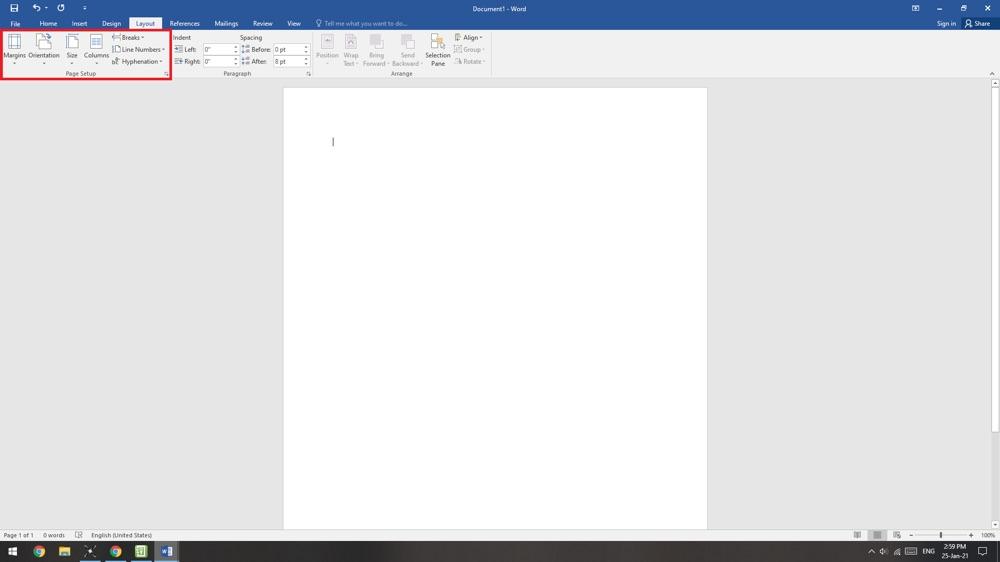Switch to the Insert tab
Image resolution: width=1000 pixels, height=562 pixels.
coord(79,23)
